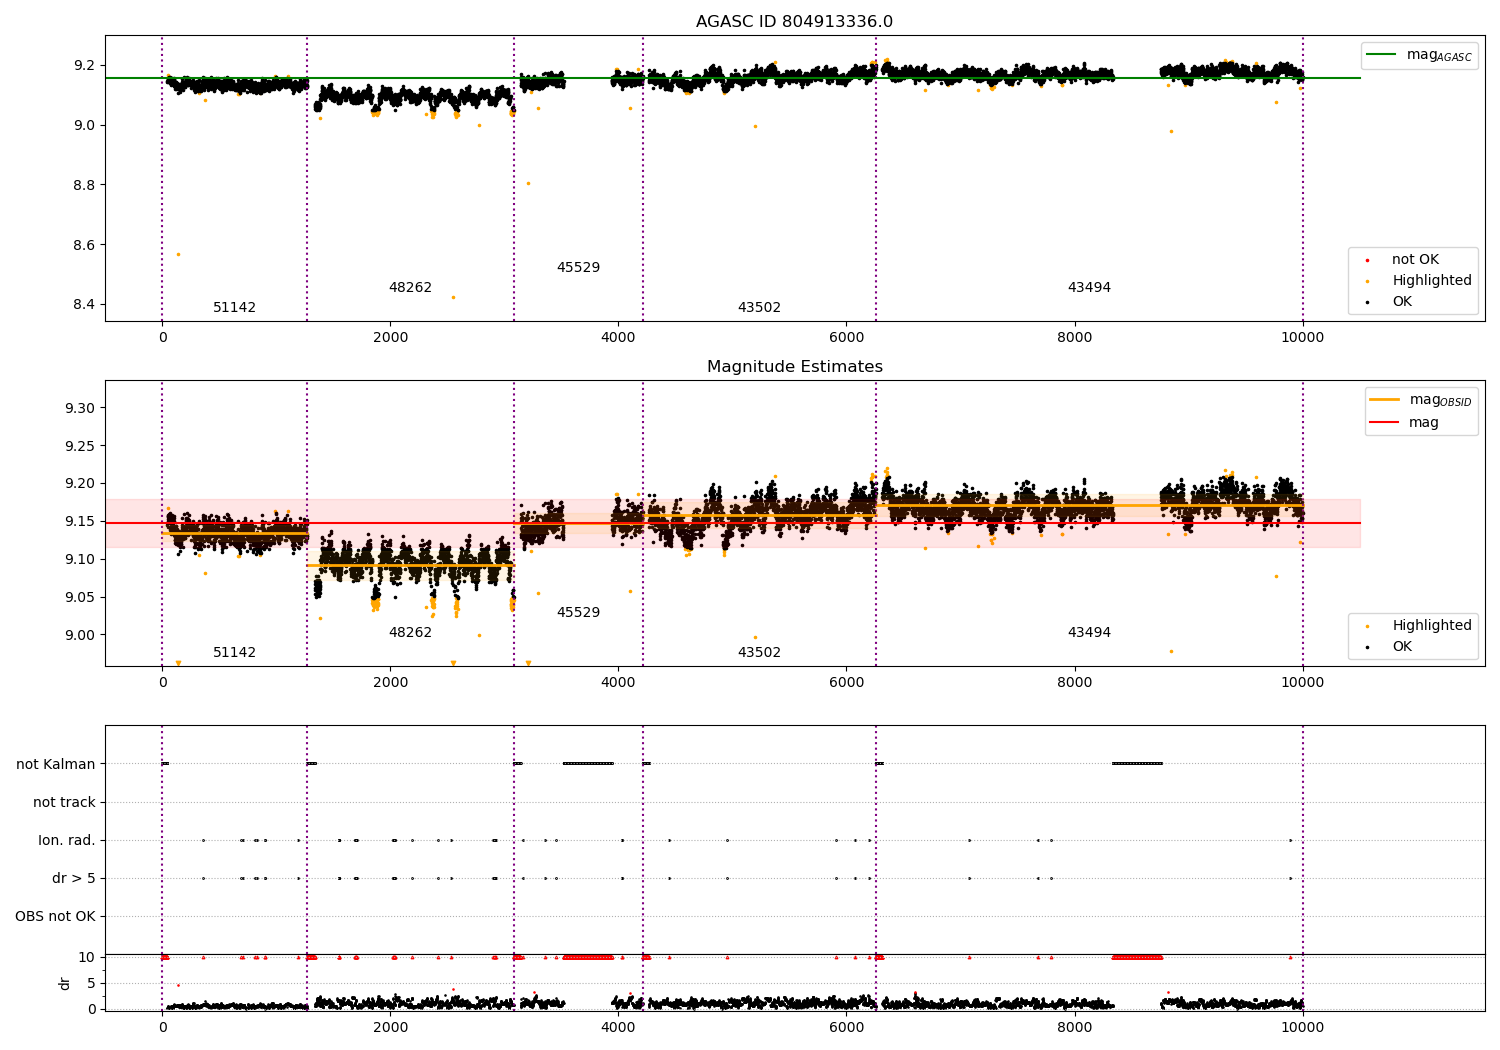
Task: Click the 9.05 y-axis tick label
Action: (x=80, y=597)
